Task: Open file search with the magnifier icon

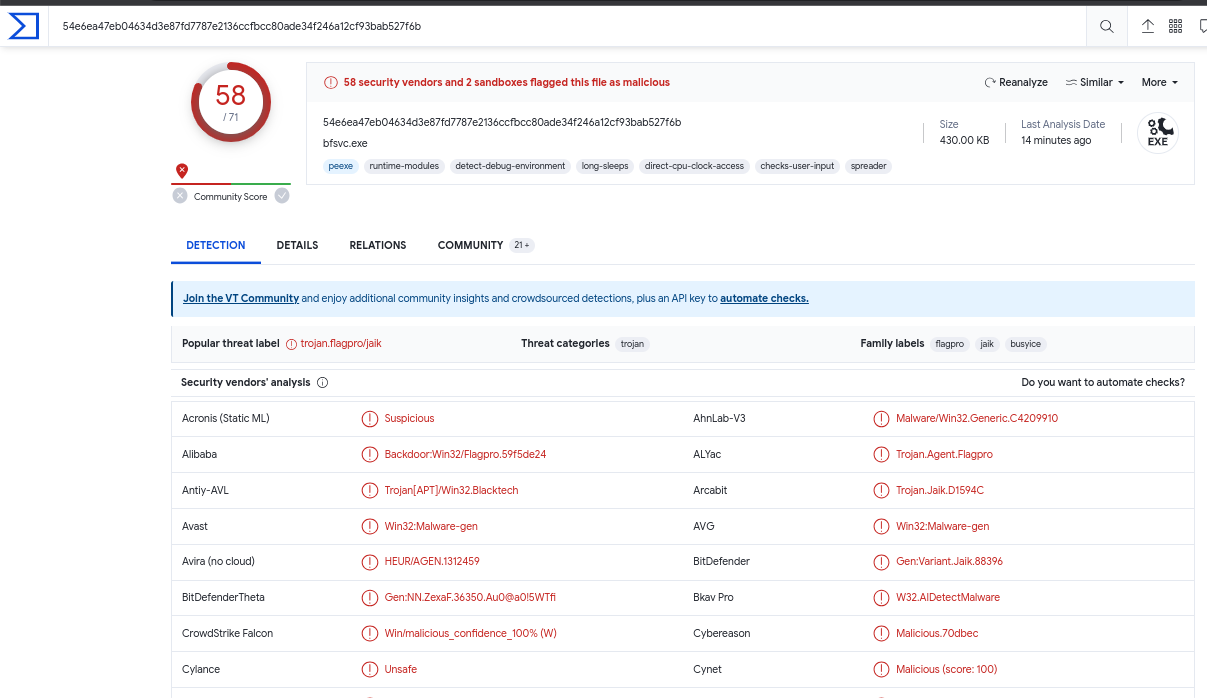Action: [1106, 26]
